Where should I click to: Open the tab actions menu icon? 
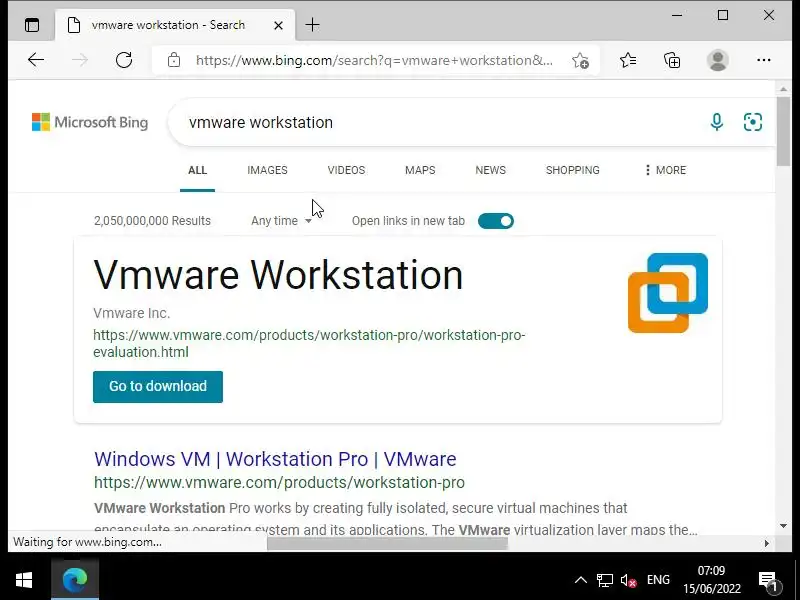[32, 25]
